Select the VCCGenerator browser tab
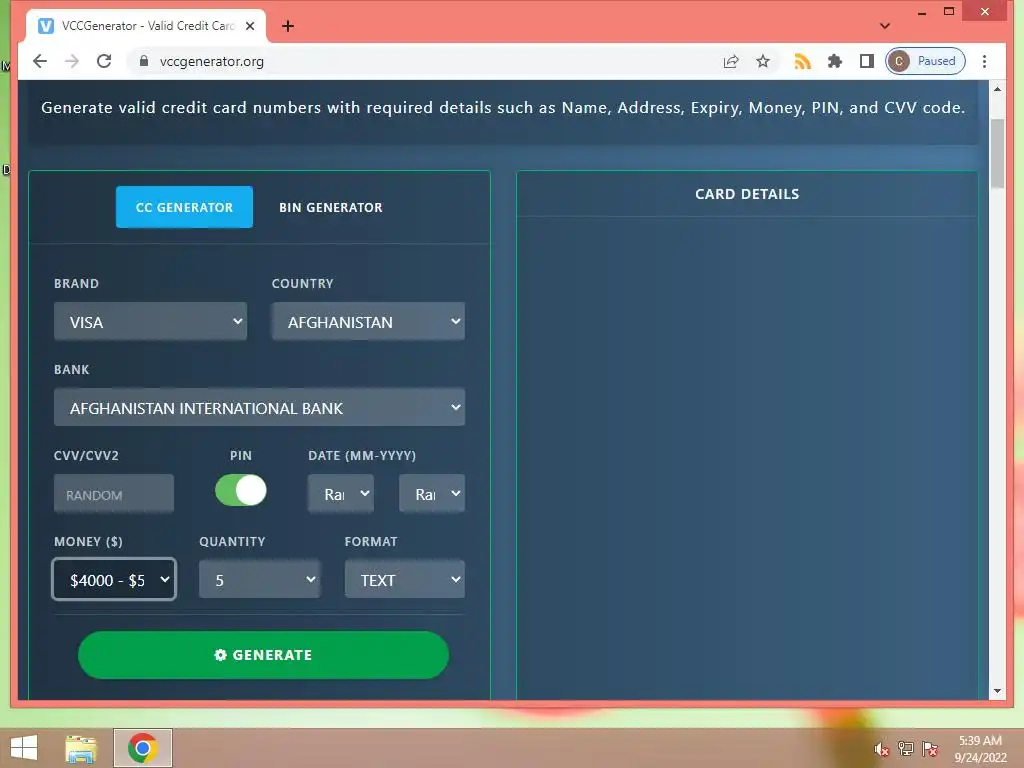 tap(146, 26)
